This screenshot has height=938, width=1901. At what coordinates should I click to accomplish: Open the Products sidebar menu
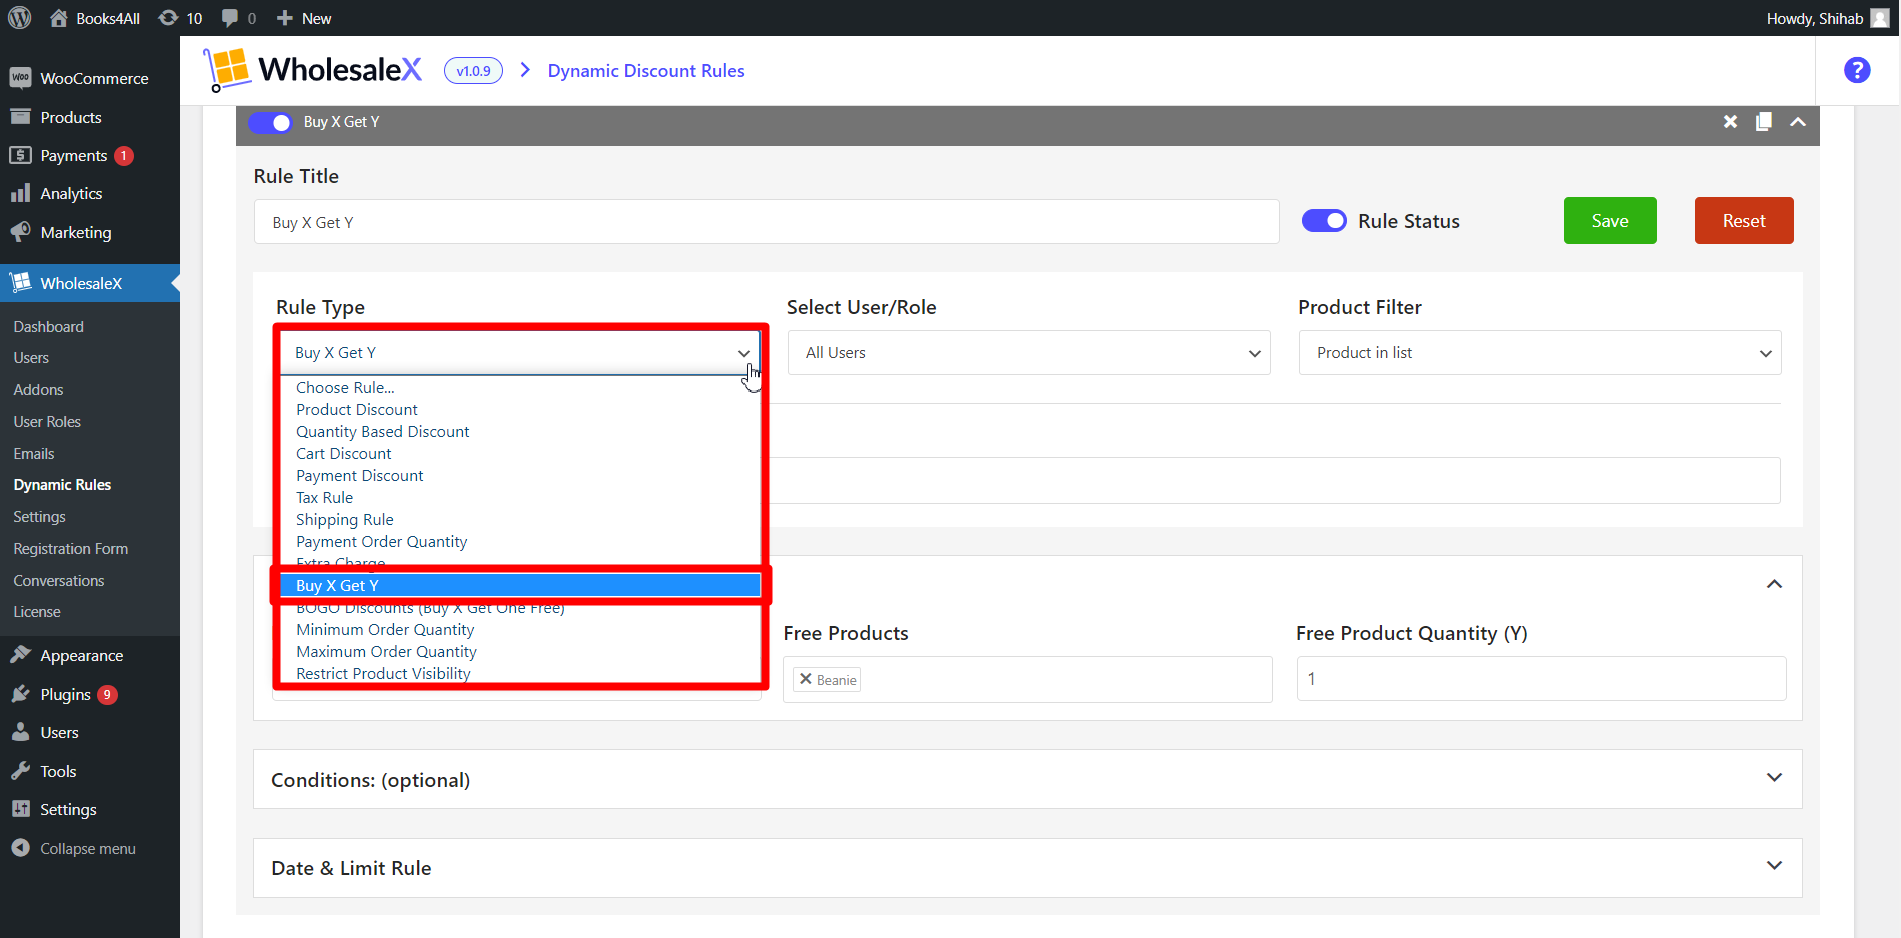tap(90, 117)
